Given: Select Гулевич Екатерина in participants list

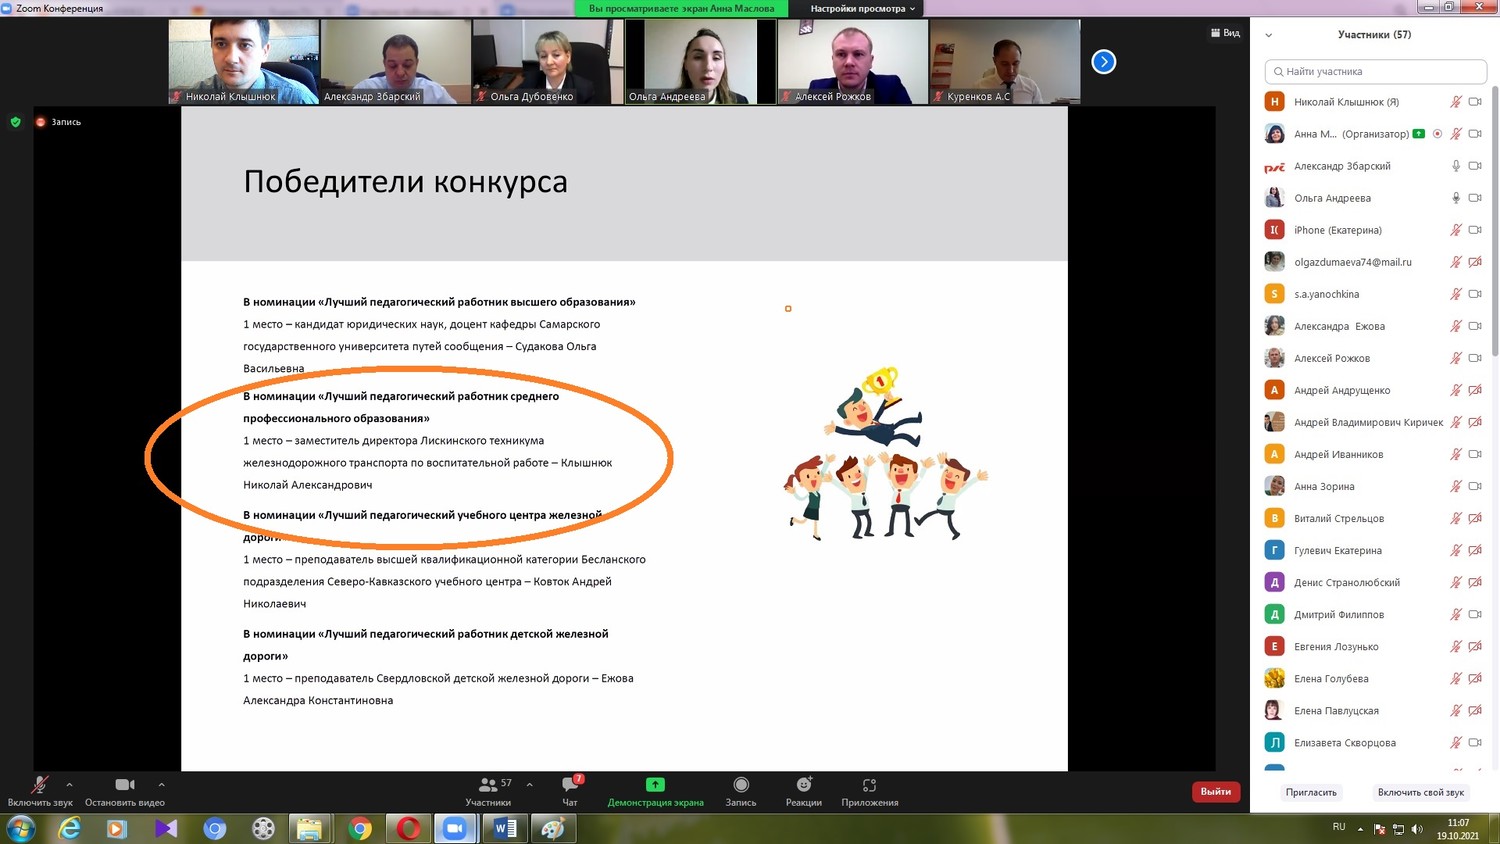Looking at the screenshot, I should [x=1373, y=550].
